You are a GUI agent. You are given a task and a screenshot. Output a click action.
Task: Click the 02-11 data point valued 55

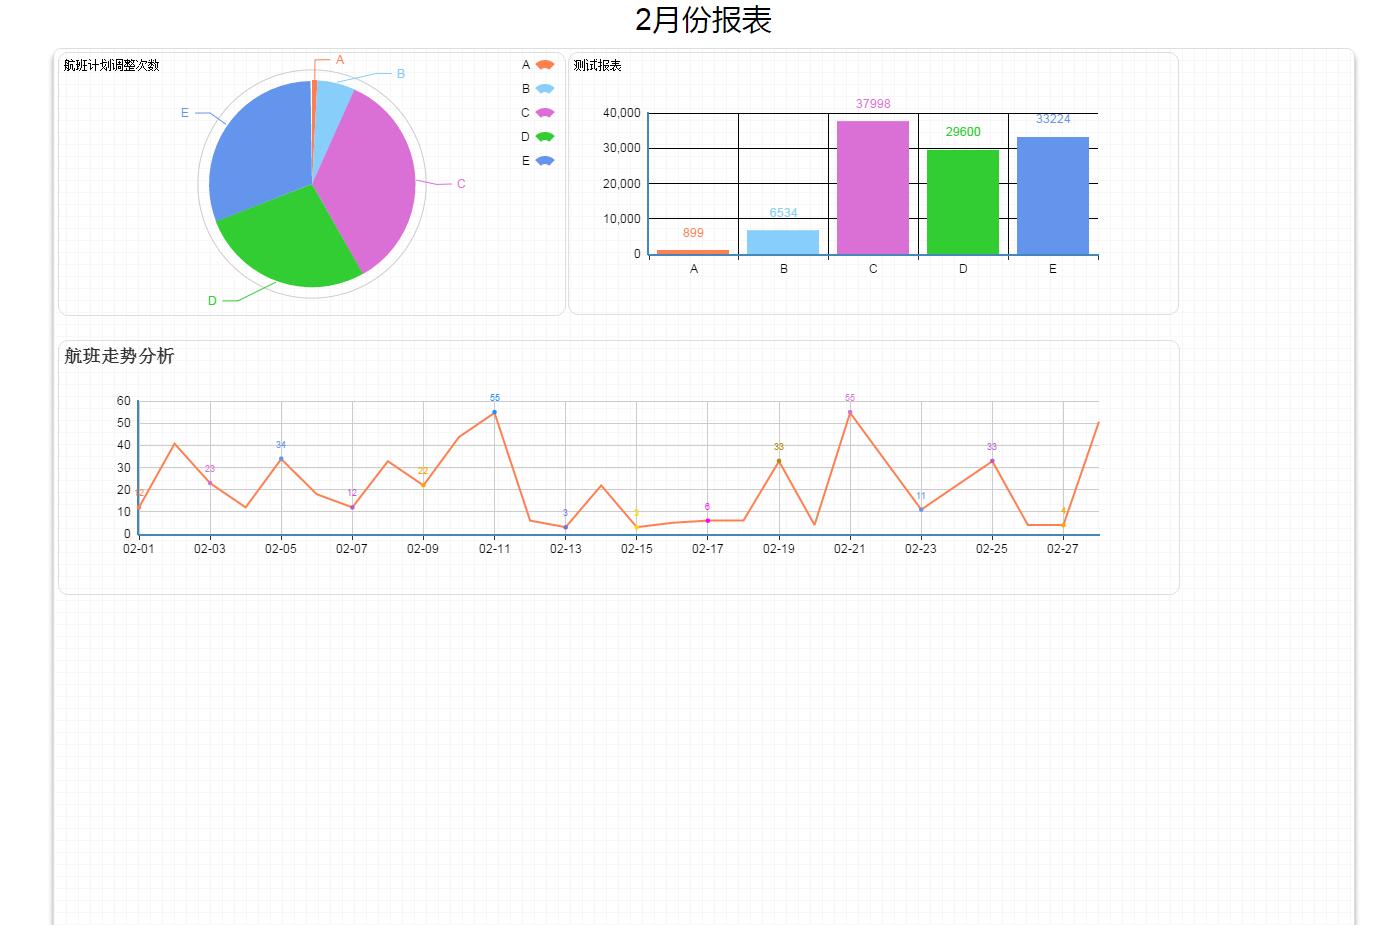click(x=494, y=412)
